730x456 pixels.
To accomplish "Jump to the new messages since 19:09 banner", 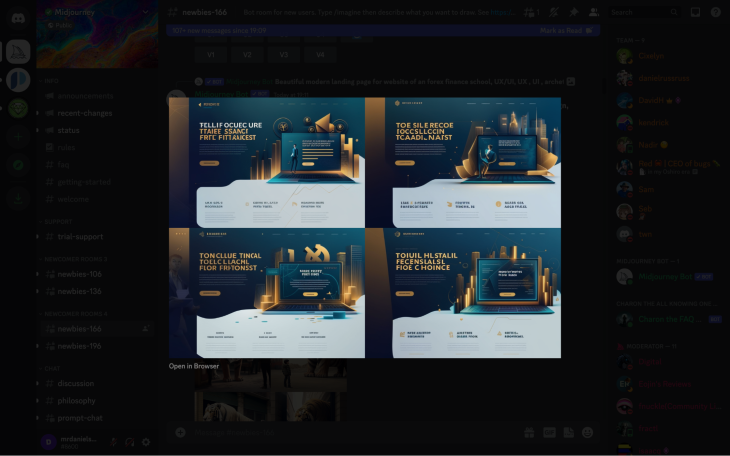I will coord(219,30).
